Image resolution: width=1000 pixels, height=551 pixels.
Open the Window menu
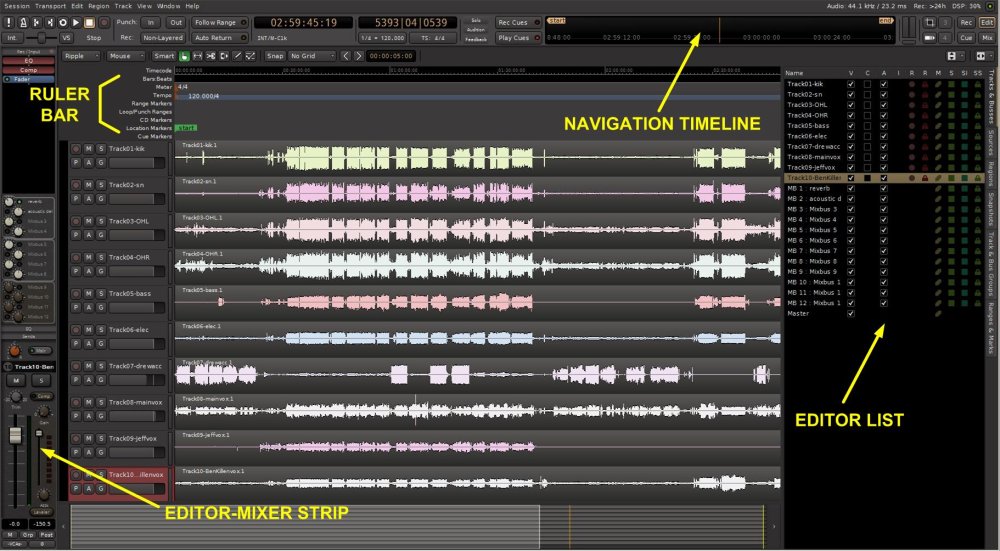point(168,6)
